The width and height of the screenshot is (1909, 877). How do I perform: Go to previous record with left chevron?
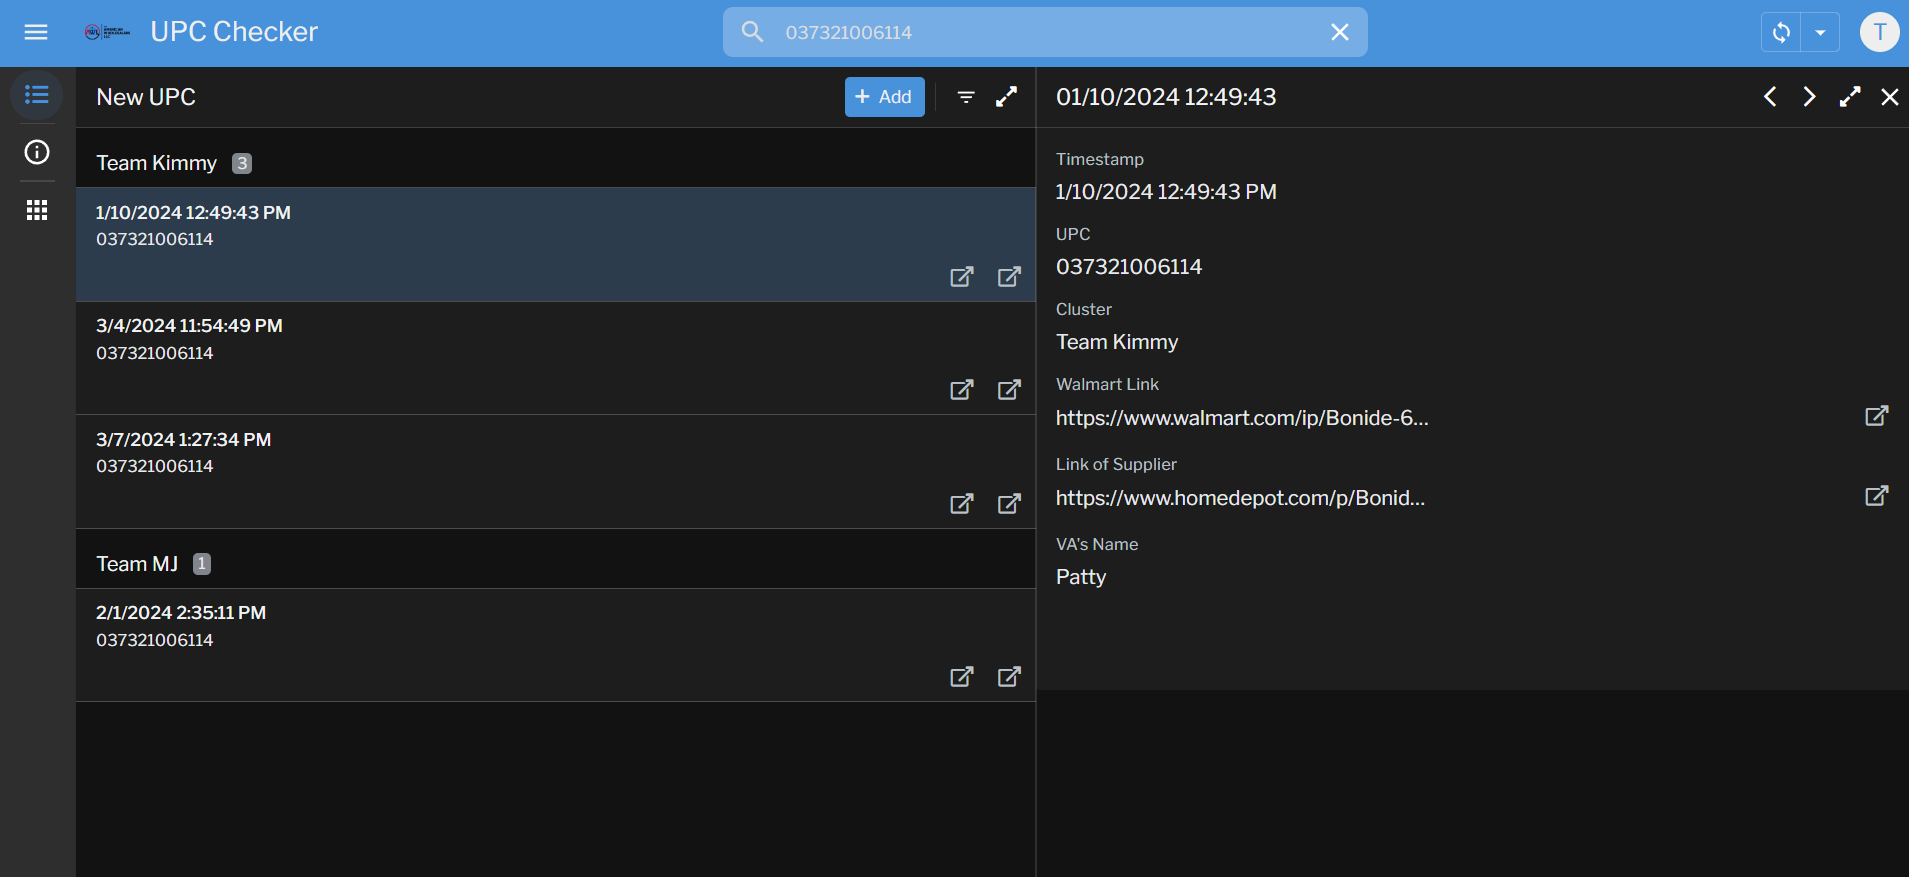pos(1770,97)
